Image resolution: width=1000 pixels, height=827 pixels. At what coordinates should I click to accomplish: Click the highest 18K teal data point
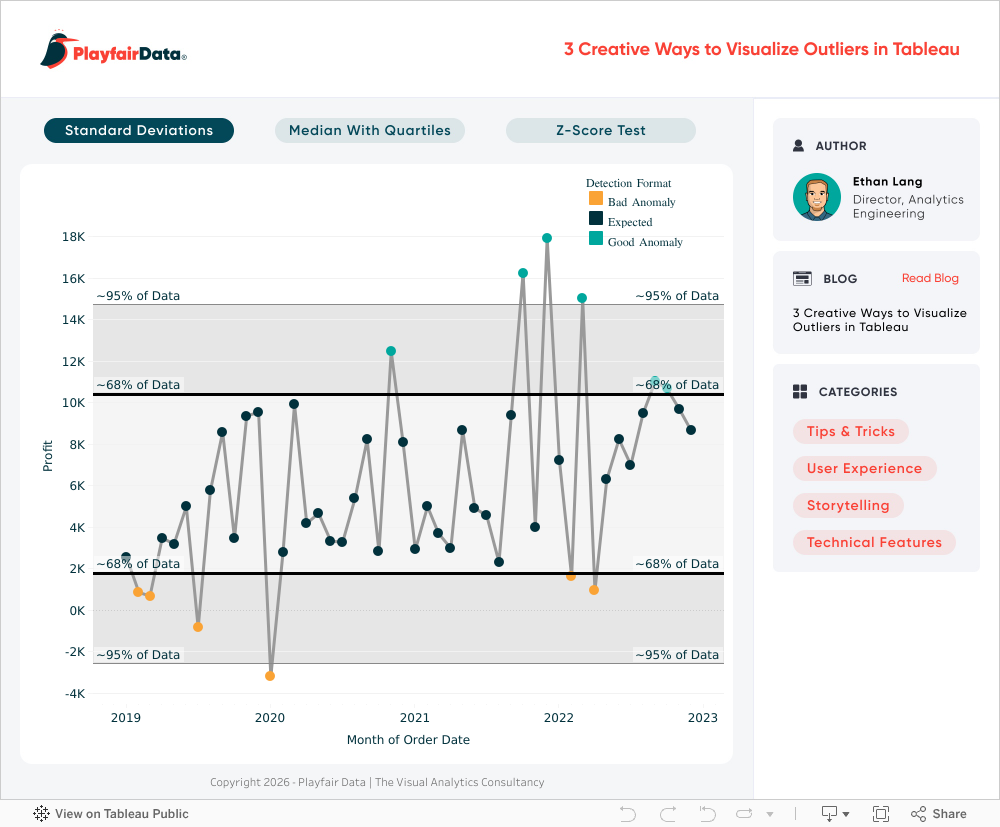tap(547, 238)
